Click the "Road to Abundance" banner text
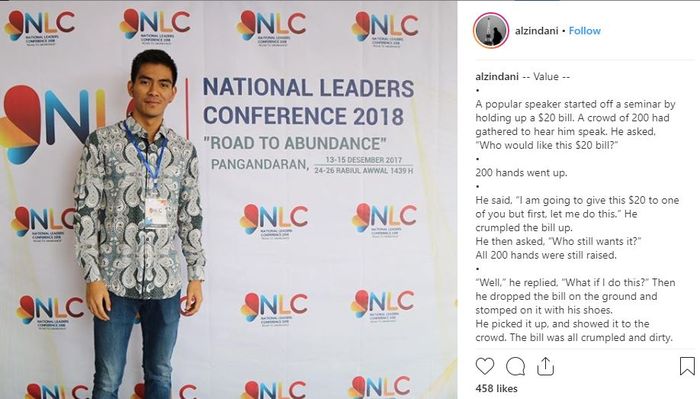This screenshot has height=399, width=700. pos(295,143)
